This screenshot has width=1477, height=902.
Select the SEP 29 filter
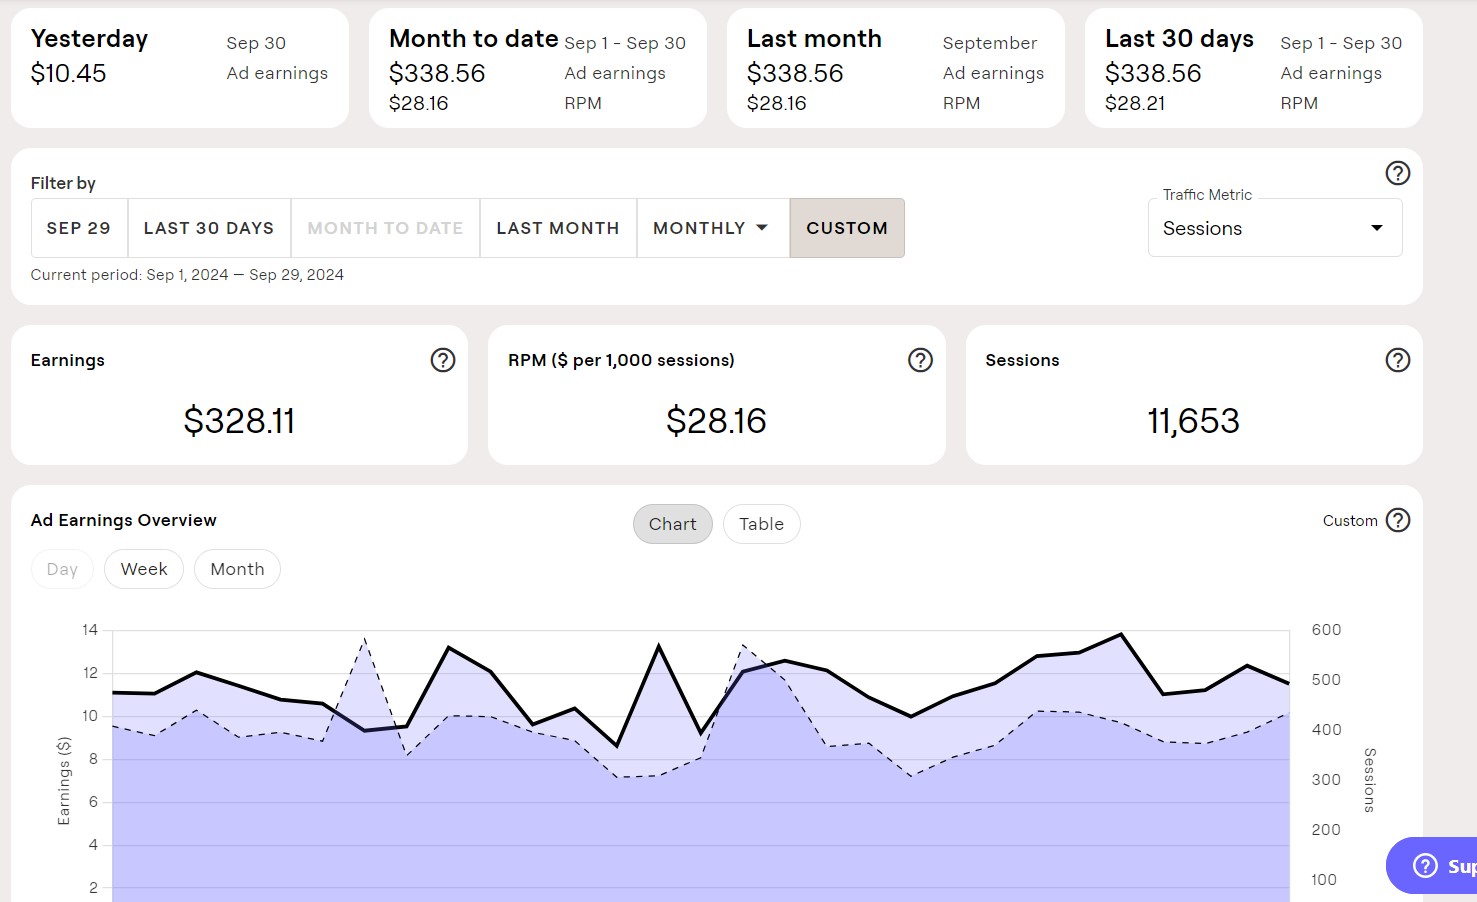[79, 228]
